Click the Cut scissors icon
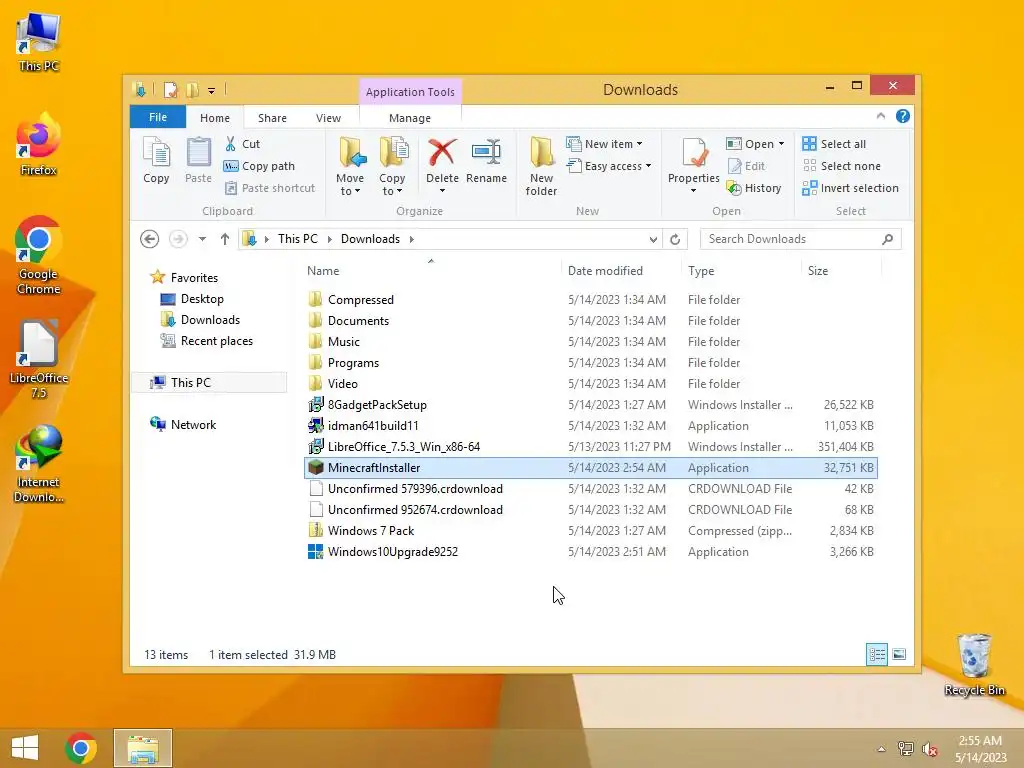This screenshot has width=1024, height=768. click(231, 144)
